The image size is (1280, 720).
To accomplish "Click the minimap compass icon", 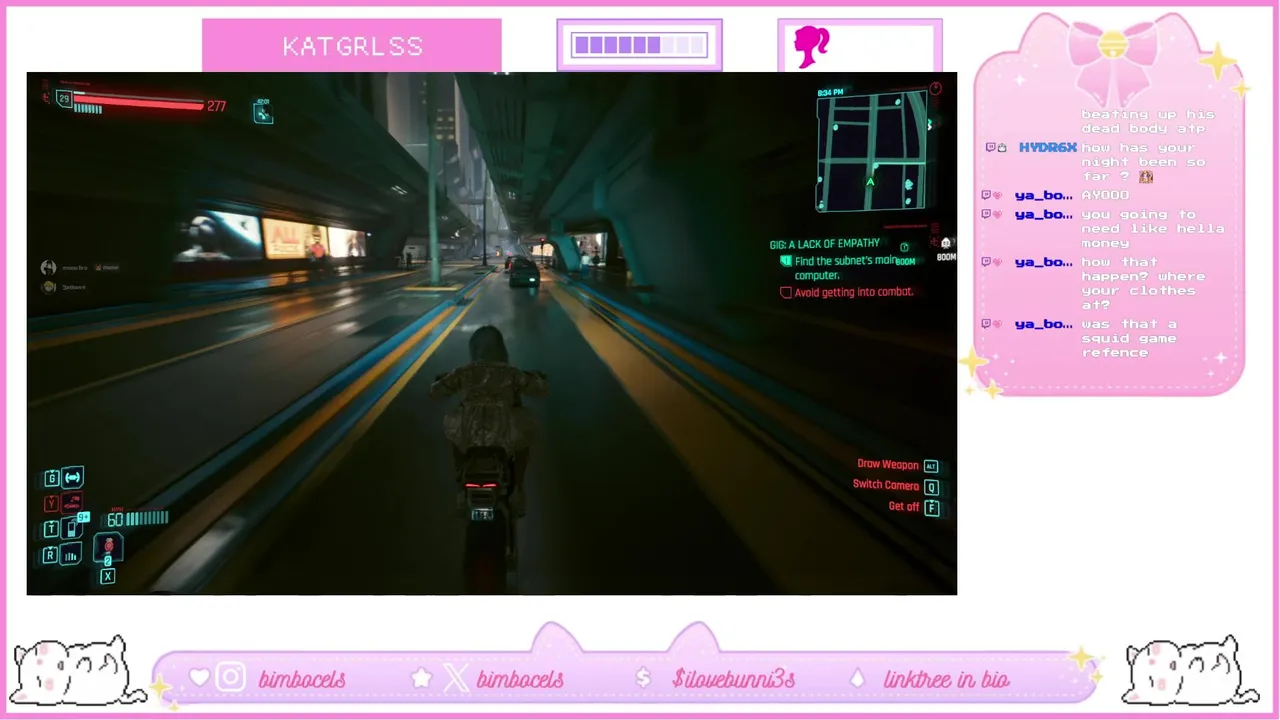I will (x=935, y=89).
